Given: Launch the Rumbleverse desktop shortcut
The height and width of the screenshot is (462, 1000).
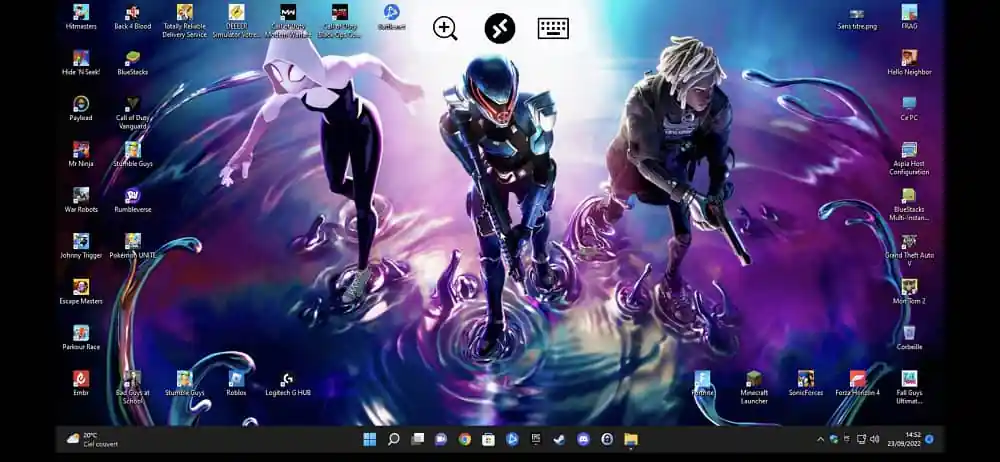Looking at the screenshot, I should pos(133,200).
